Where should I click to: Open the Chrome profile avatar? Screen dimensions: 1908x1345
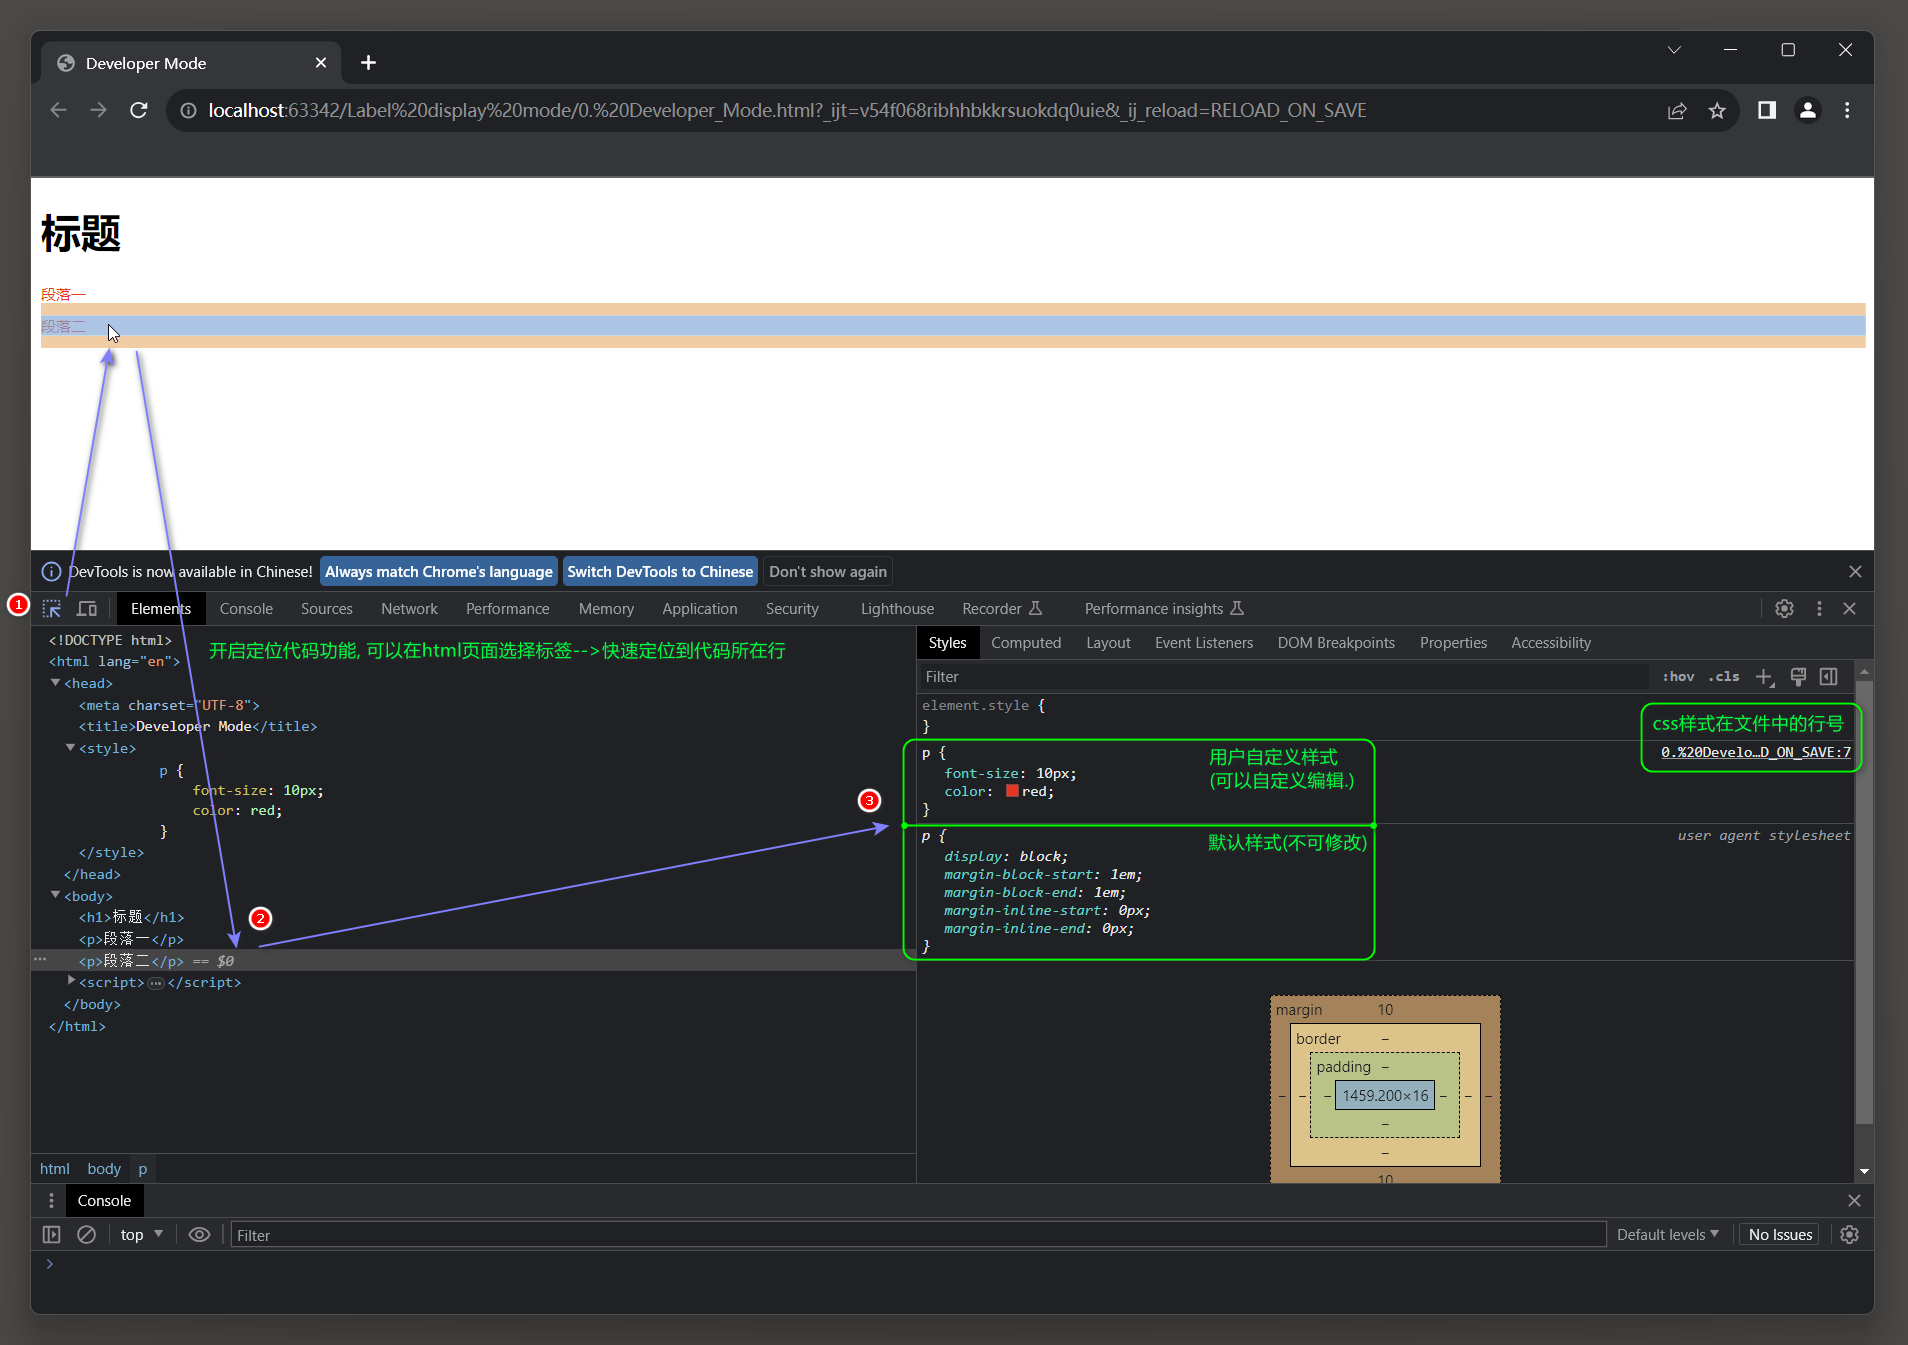coord(1808,110)
